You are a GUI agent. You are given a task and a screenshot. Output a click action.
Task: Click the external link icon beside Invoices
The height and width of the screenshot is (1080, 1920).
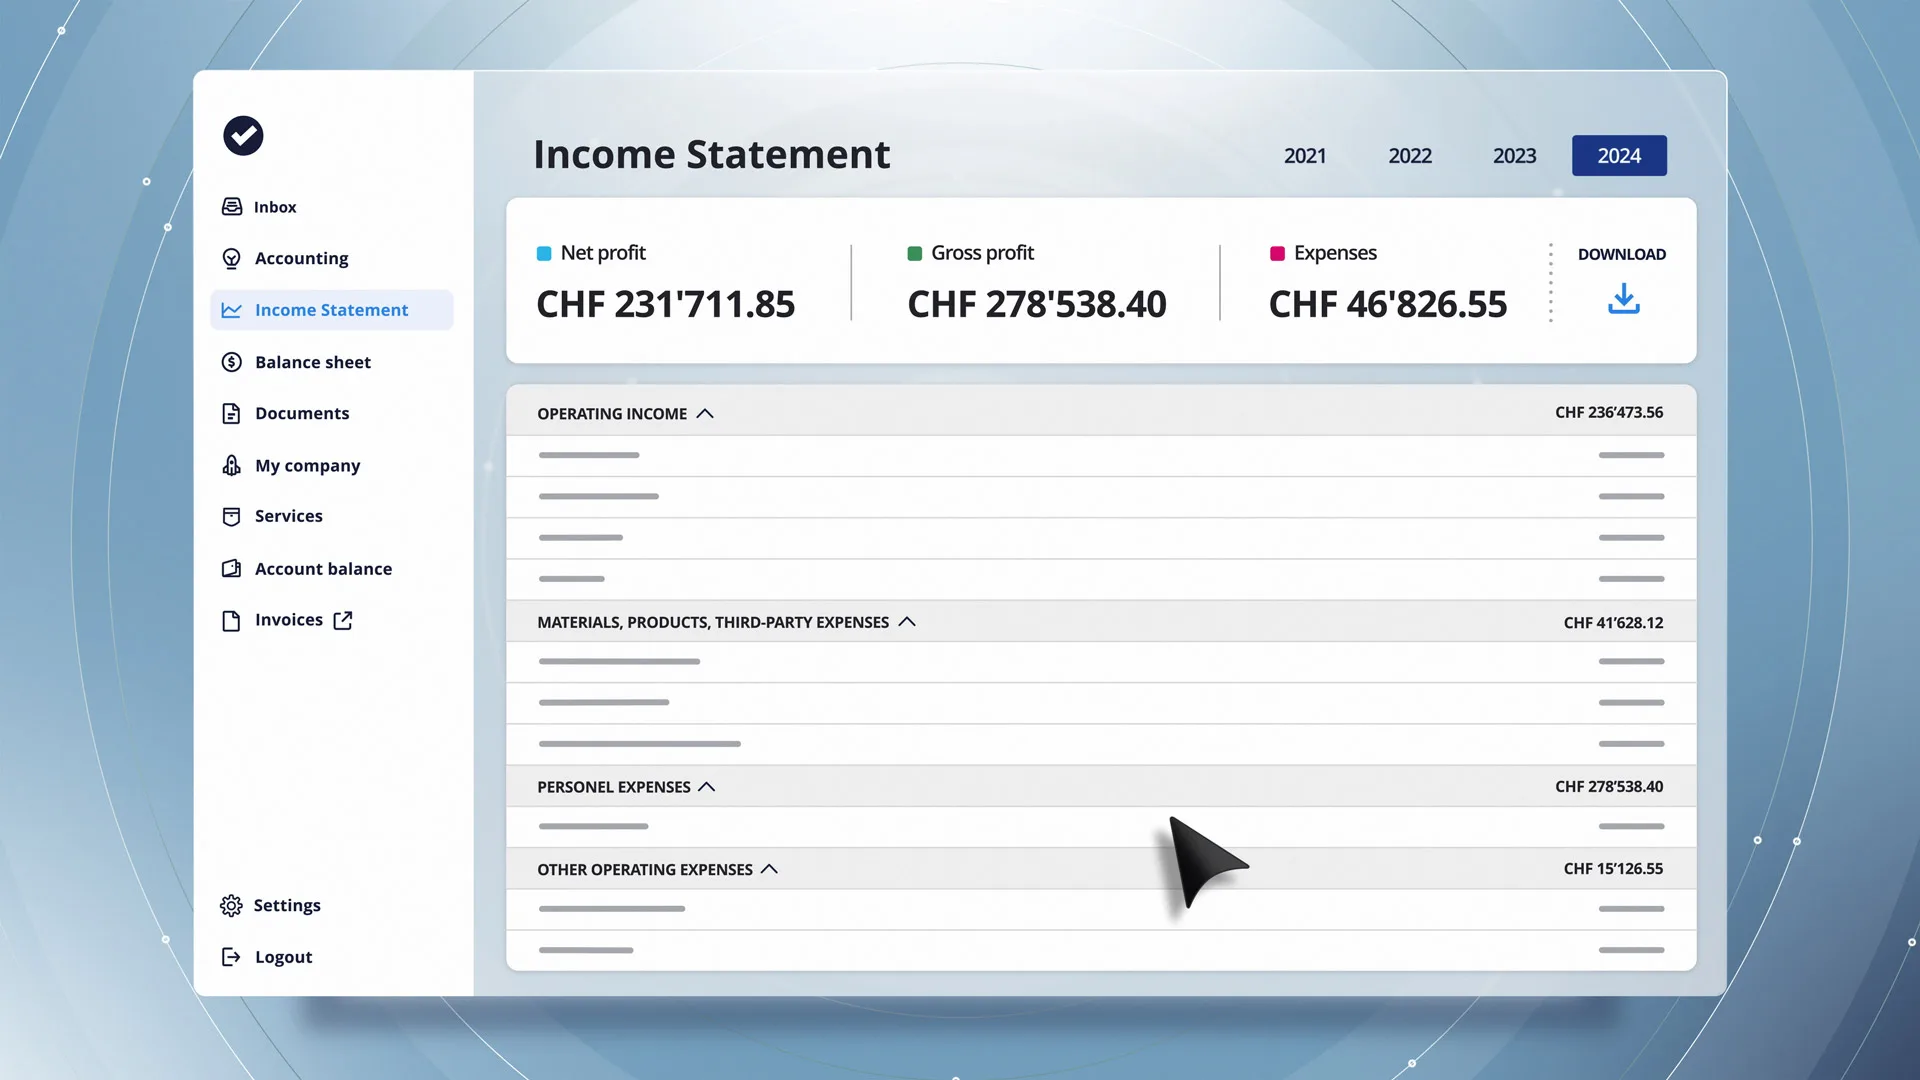(x=343, y=621)
